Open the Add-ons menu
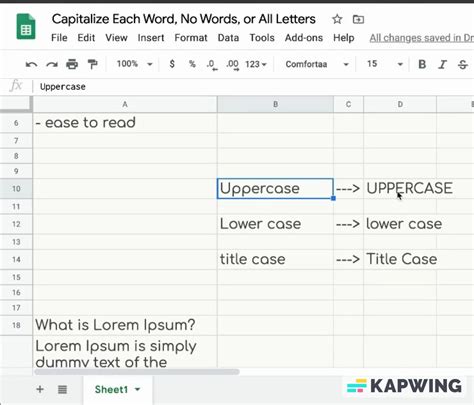The height and width of the screenshot is (405, 474). coord(304,38)
